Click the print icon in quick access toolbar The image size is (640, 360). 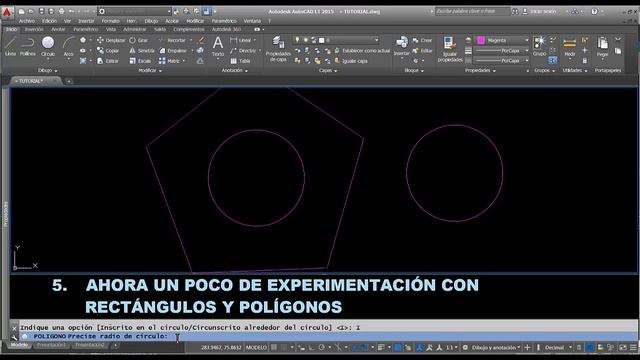coord(61,11)
